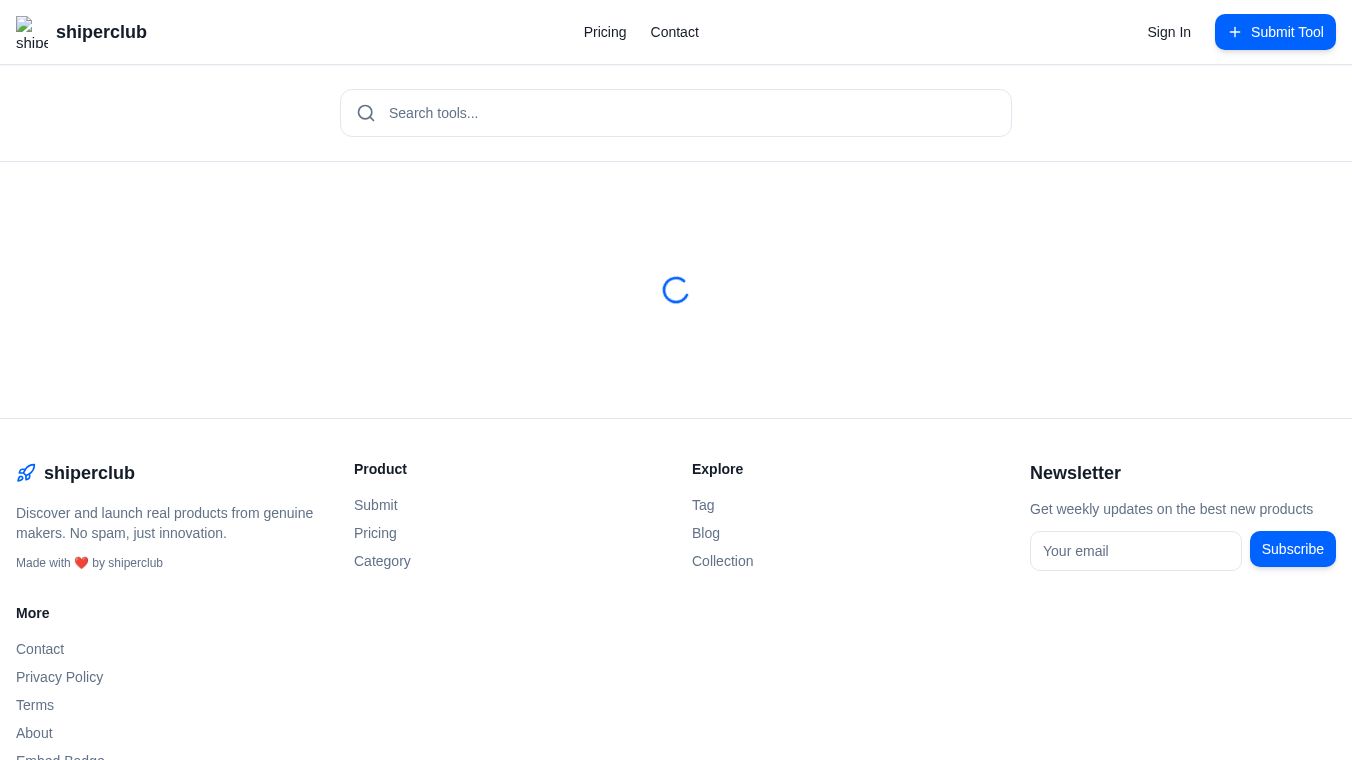The width and height of the screenshot is (1352, 760).
Task: Open the Terms link under More
Action: click(x=35, y=705)
